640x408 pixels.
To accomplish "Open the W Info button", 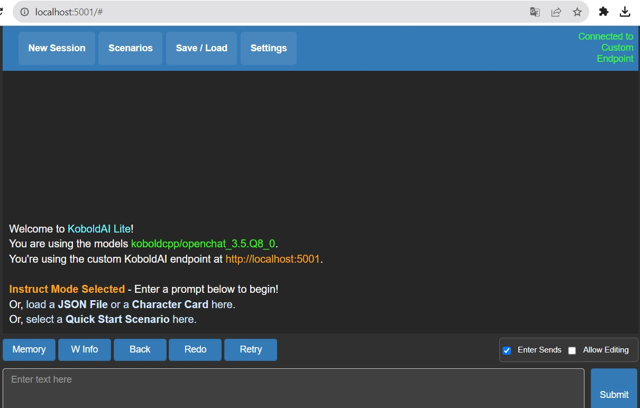I will 84,350.
